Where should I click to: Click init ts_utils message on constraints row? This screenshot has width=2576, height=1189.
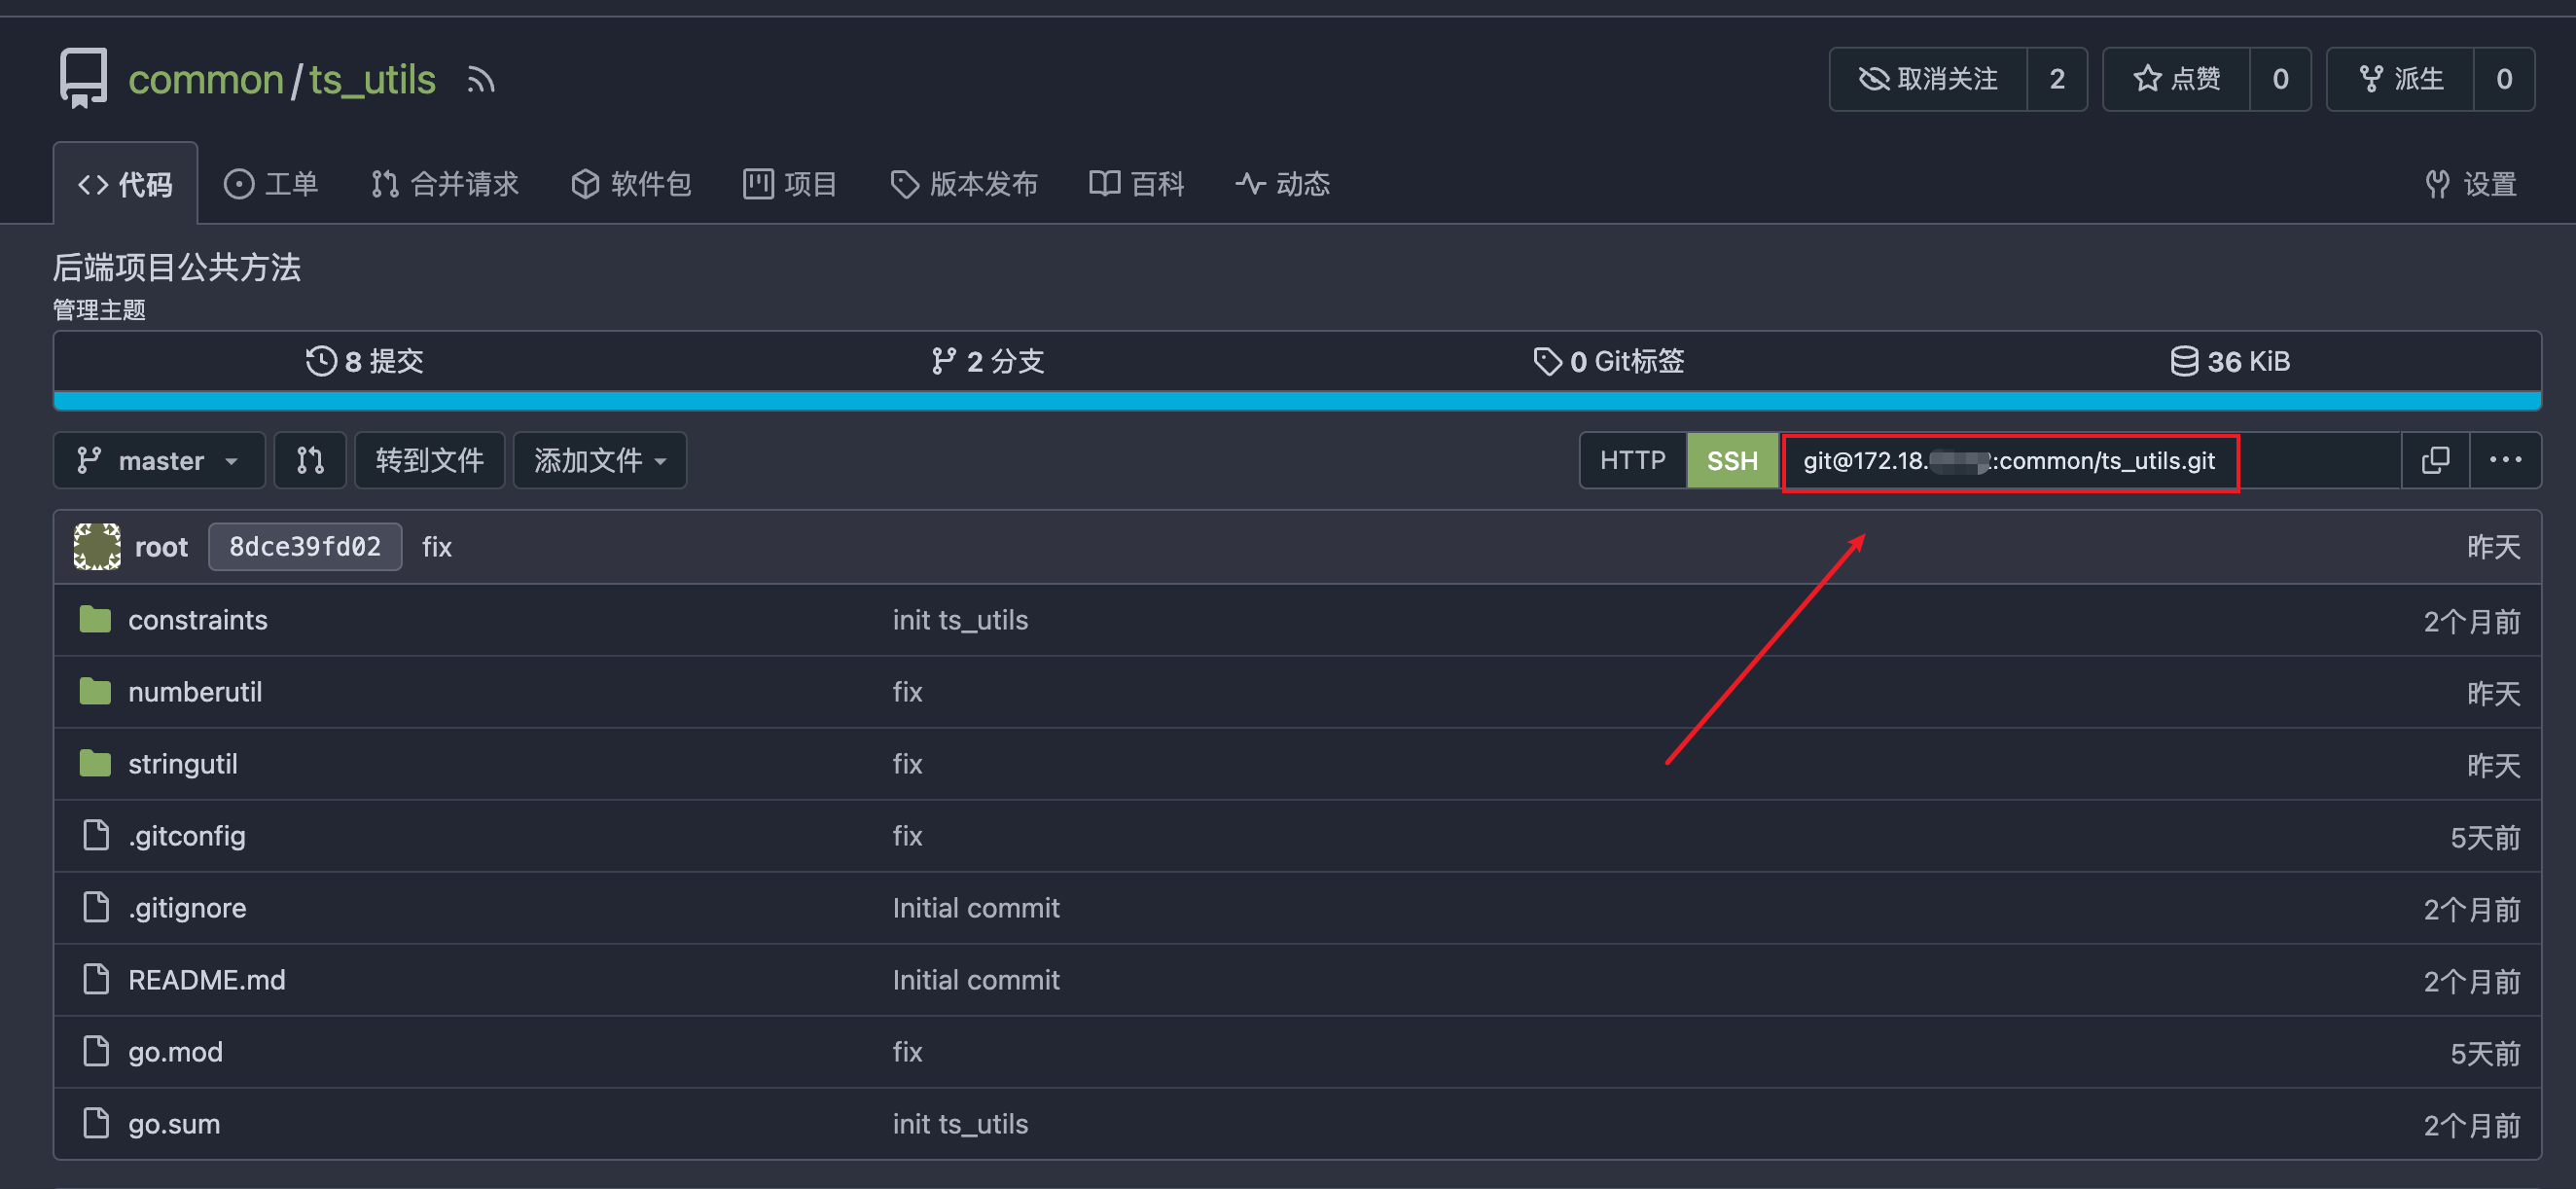pyautogui.click(x=960, y=620)
